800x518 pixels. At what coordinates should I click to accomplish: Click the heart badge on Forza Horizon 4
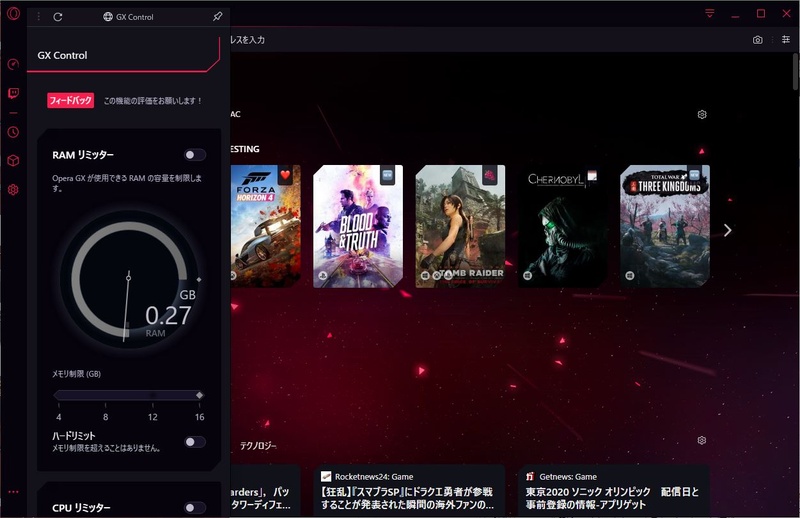(285, 175)
